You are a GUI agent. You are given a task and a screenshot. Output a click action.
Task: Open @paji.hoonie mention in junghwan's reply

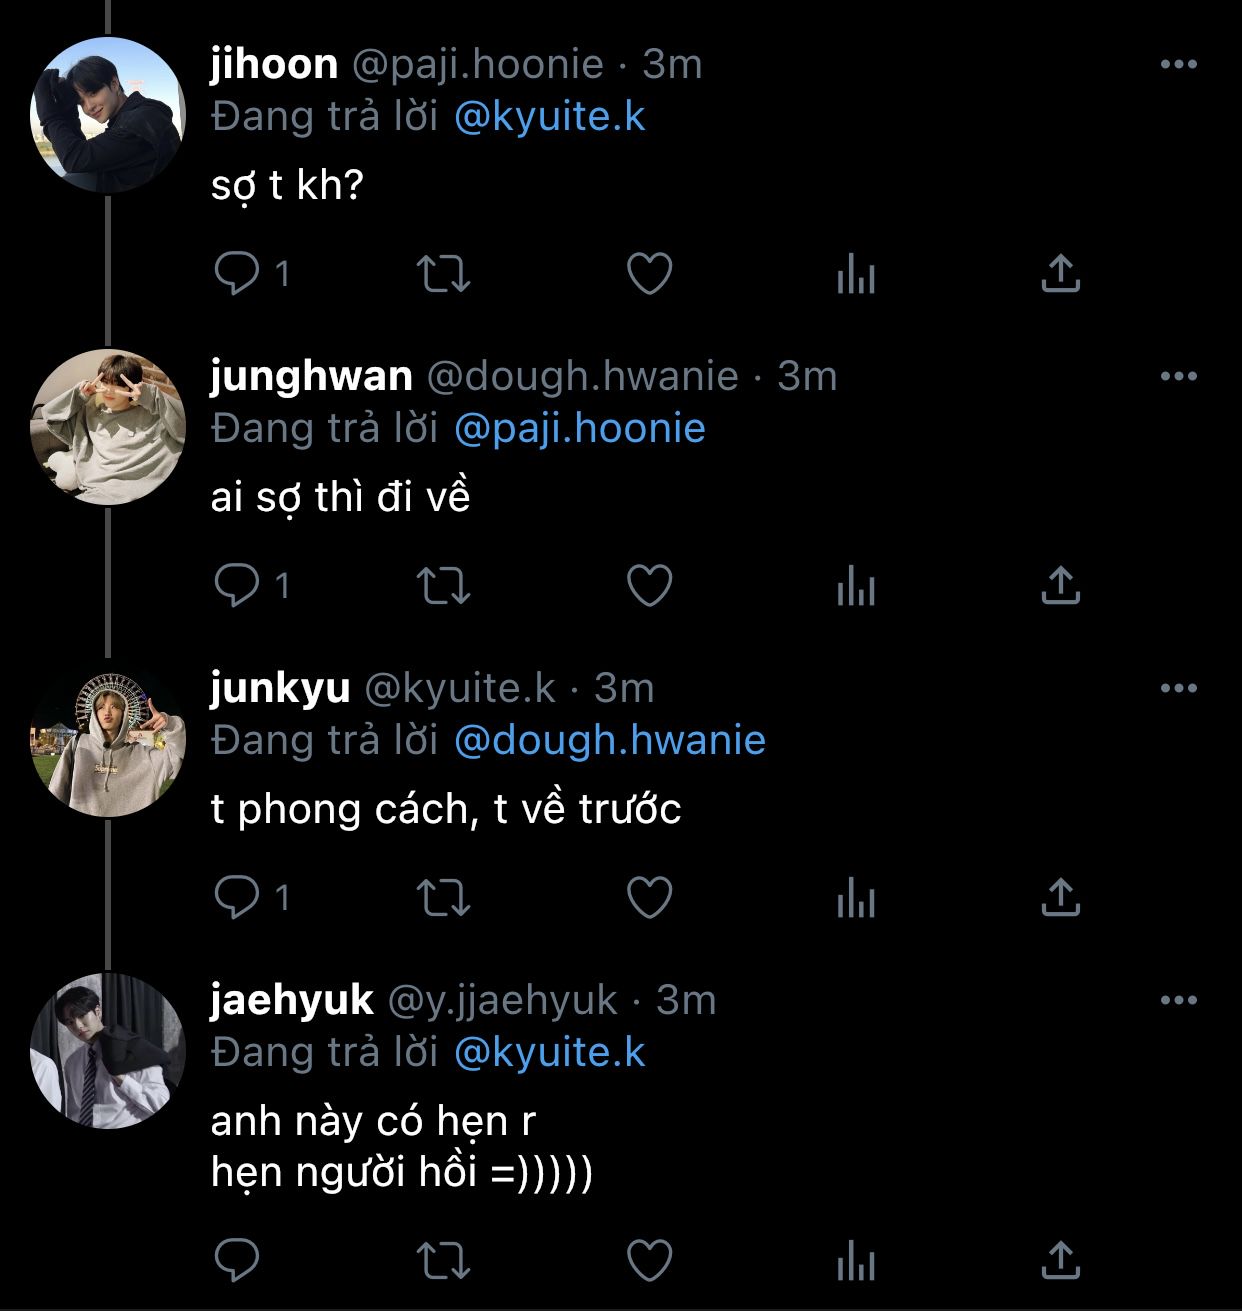(580, 429)
